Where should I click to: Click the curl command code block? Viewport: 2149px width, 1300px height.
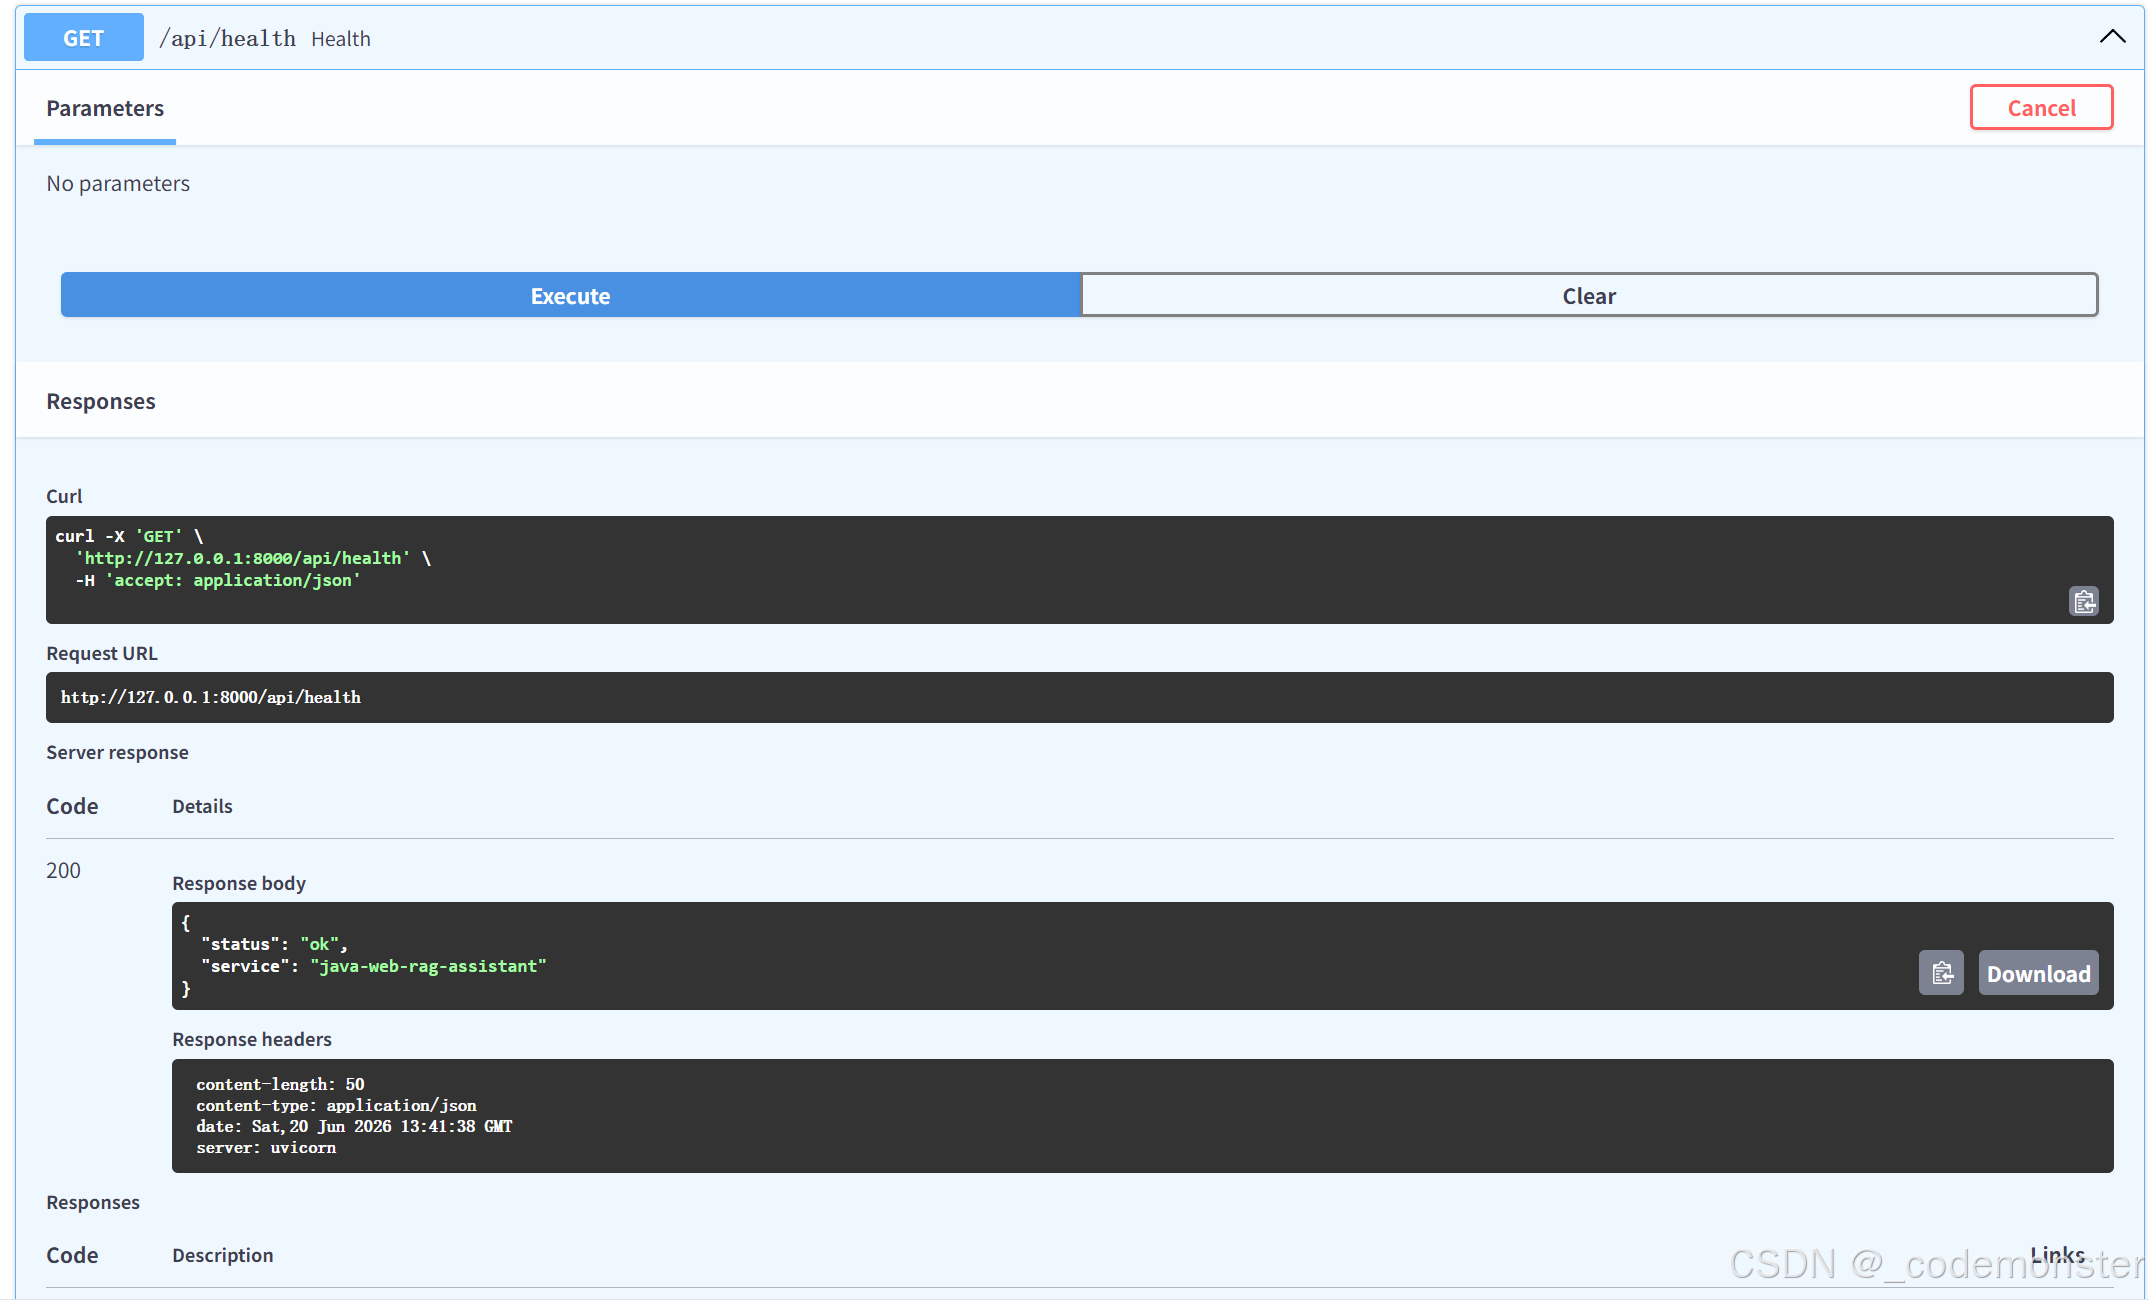1079,569
